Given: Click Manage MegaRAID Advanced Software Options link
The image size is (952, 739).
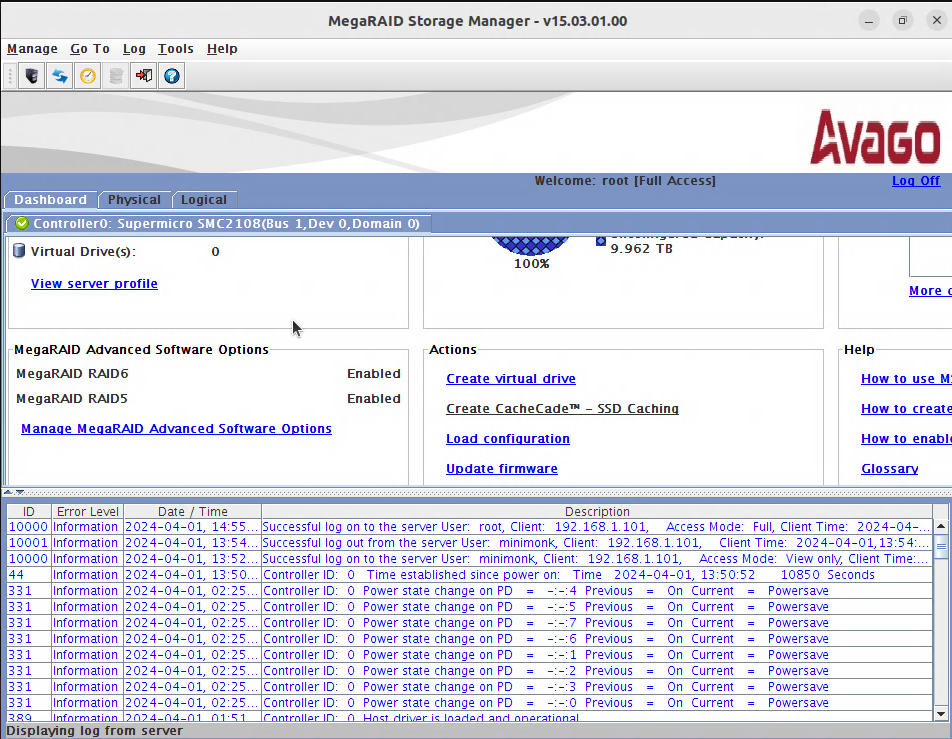Looking at the screenshot, I should point(176,429).
